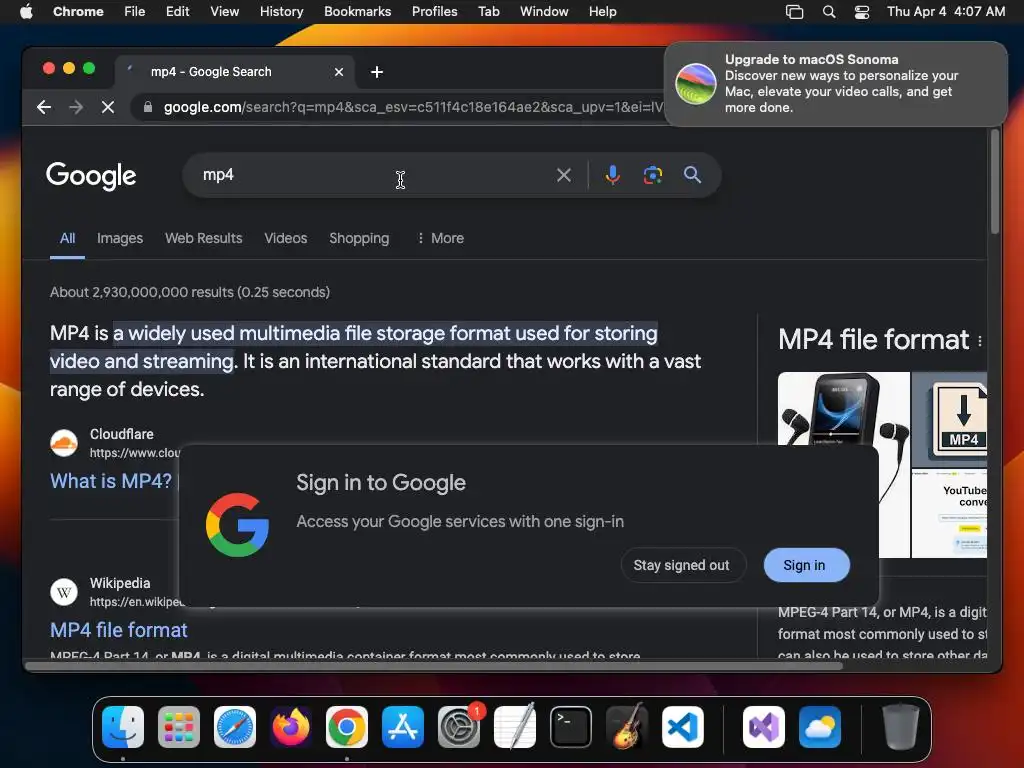Click the Cloudflare favicon in the result

(64, 443)
